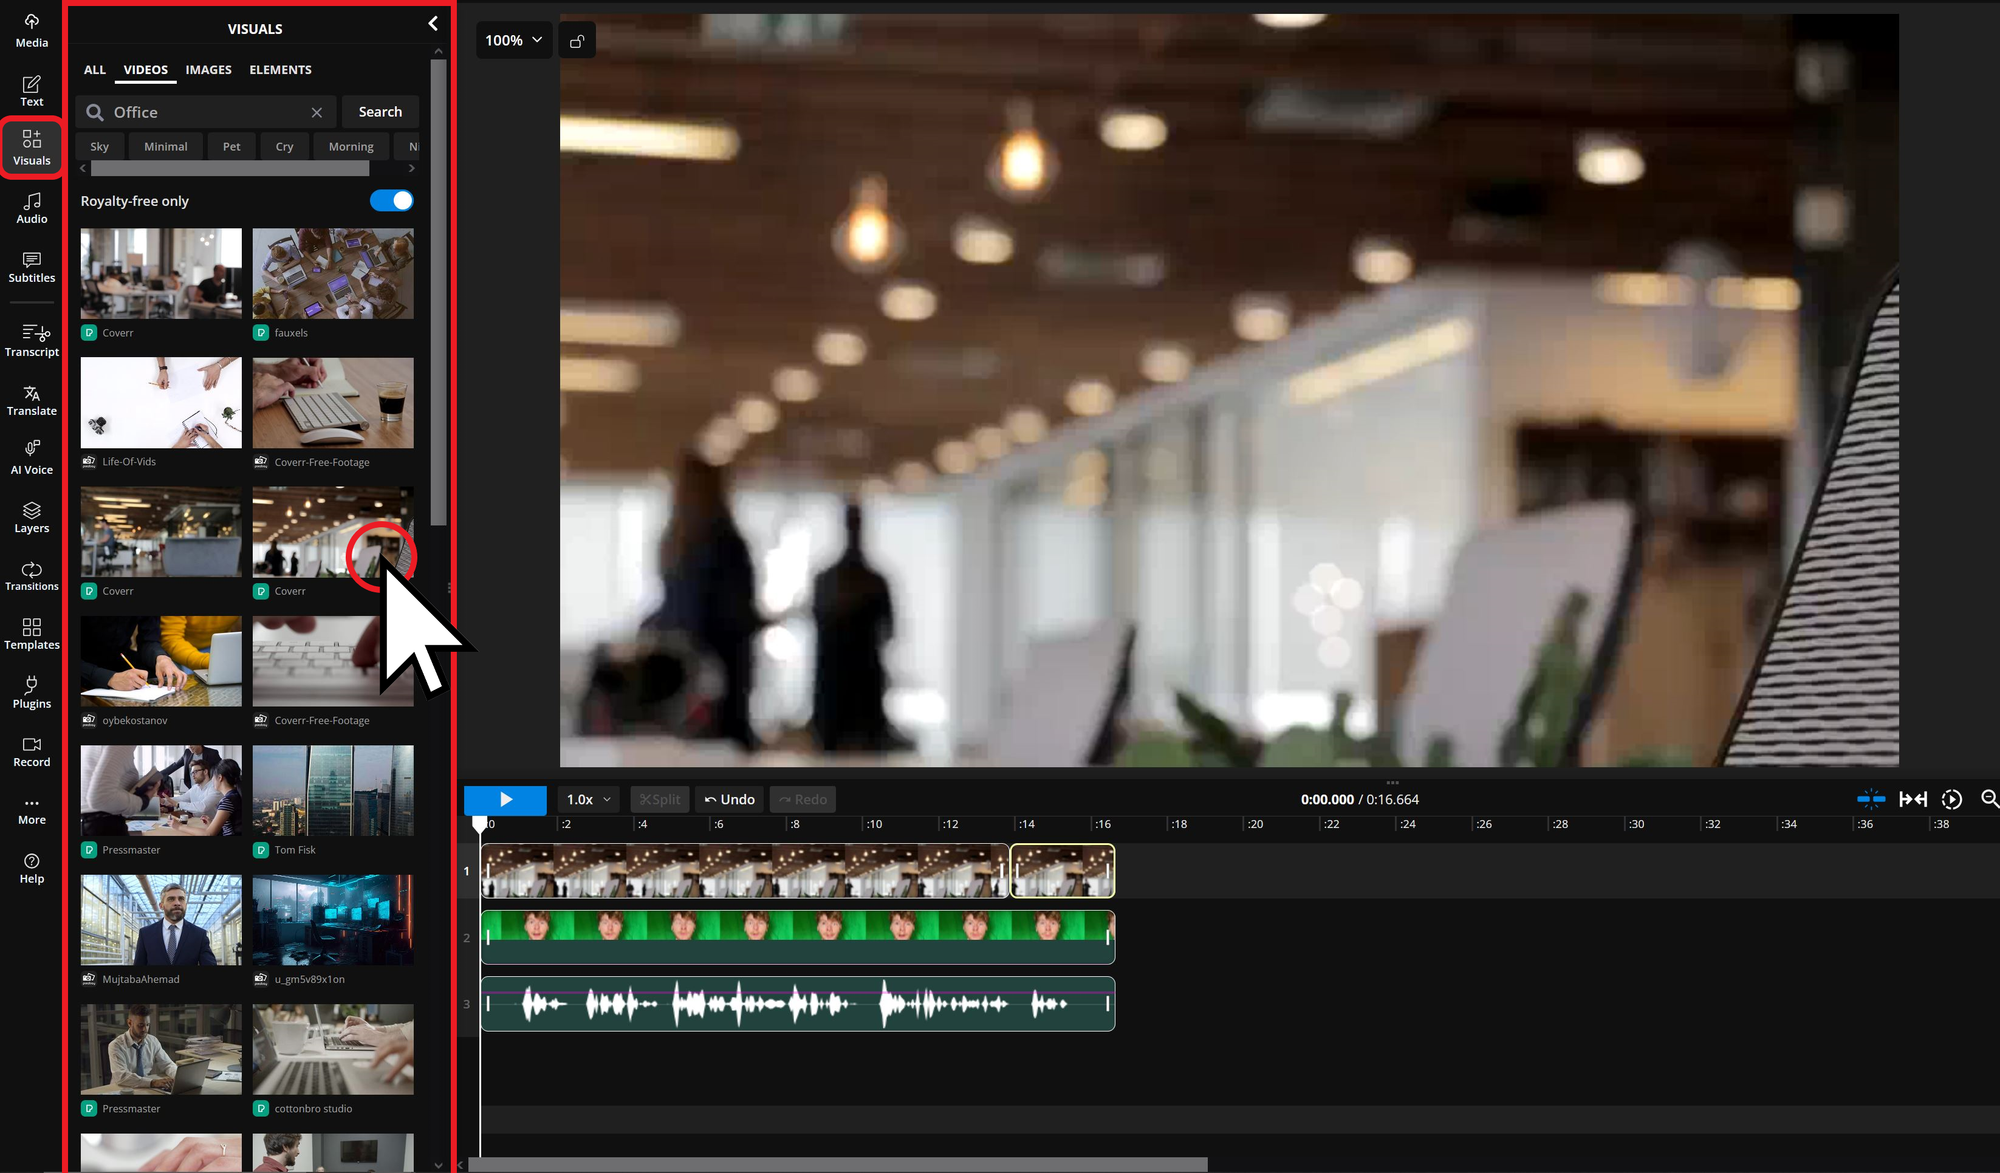Toggle the loop playback icon near the timeline
Viewport: 2000px width, 1173px height.
(x=1951, y=799)
